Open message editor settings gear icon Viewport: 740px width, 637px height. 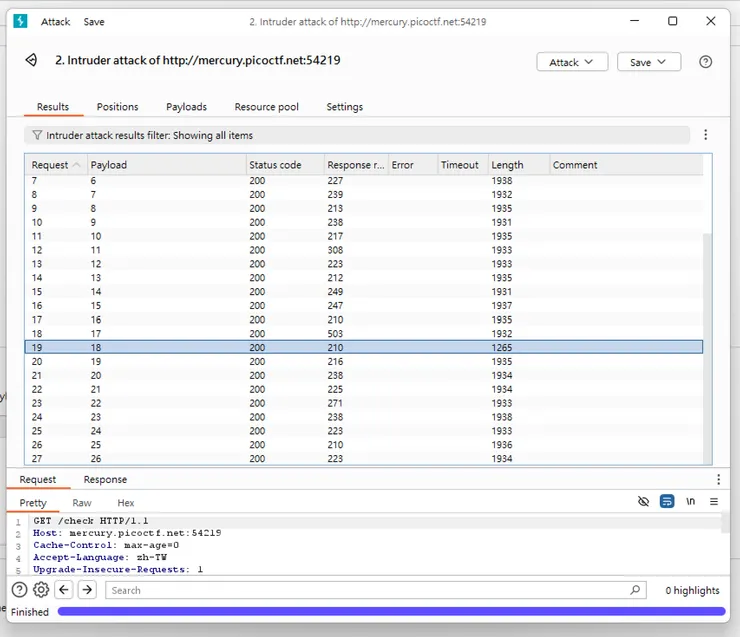click(41, 590)
